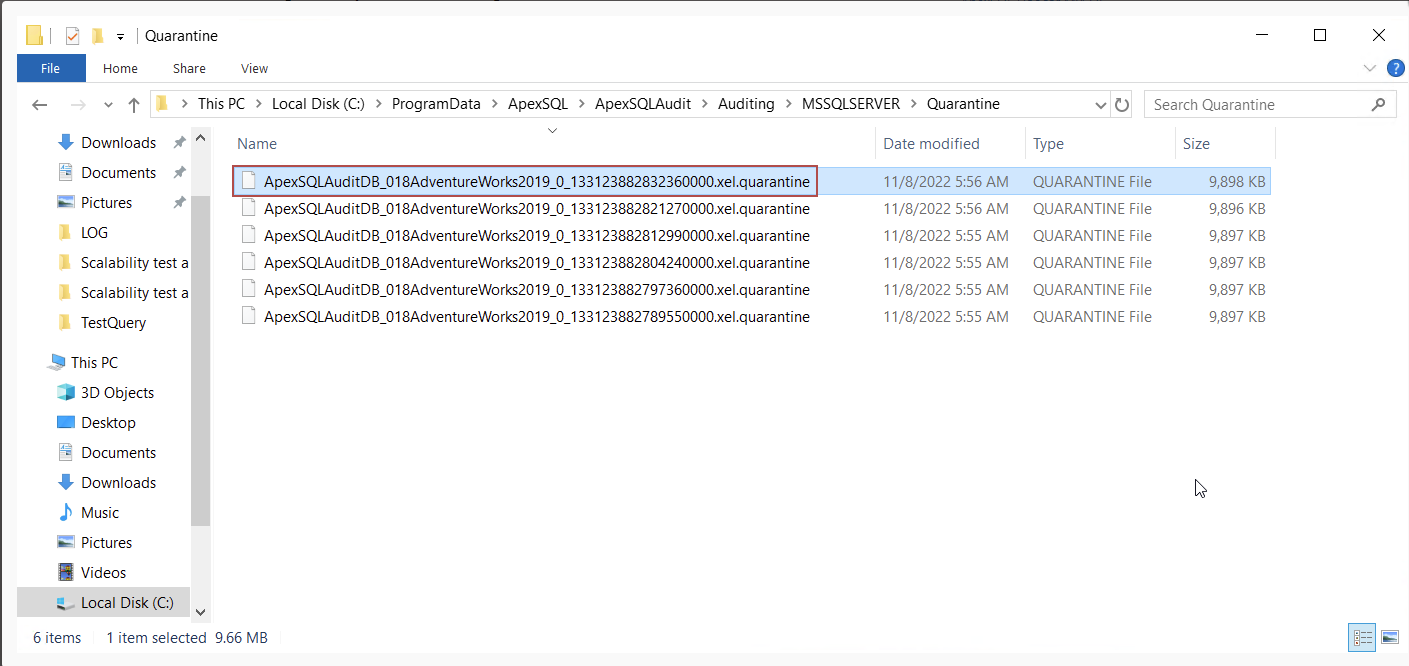This screenshot has height=666, width=1409.
Task: Switch to the Share ribbon tab
Action: pos(189,68)
